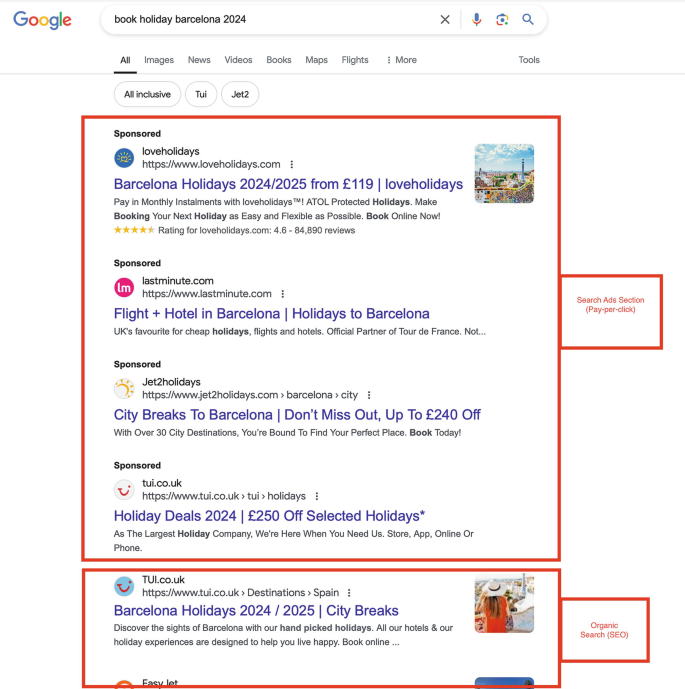This screenshot has width=685, height=689.
Task: Click the jet2holidays.com › barcelona › city URL
Action: coord(250,395)
